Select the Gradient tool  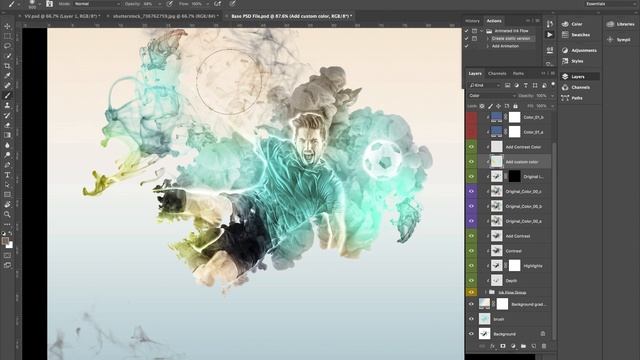point(7,135)
